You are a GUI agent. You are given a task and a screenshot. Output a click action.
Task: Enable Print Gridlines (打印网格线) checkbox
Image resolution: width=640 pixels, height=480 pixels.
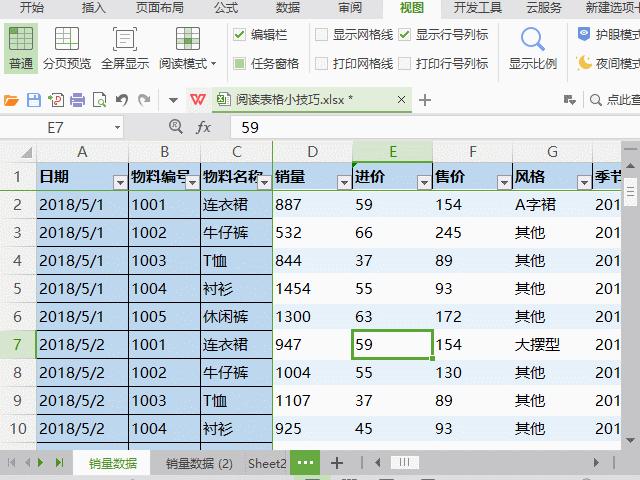[322, 63]
